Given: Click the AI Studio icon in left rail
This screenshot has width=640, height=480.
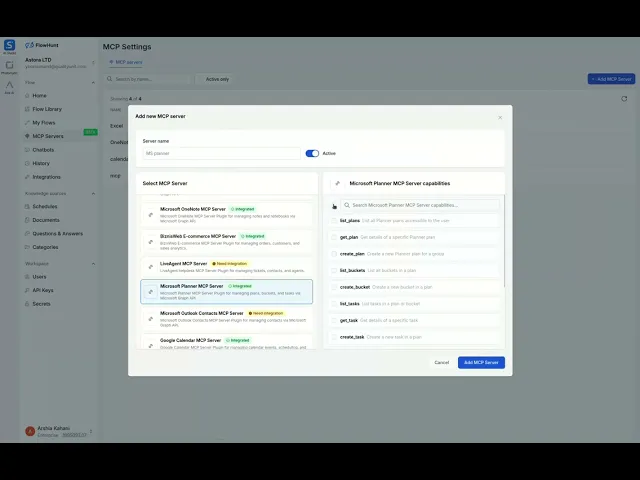Looking at the screenshot, I should [9, 44].
